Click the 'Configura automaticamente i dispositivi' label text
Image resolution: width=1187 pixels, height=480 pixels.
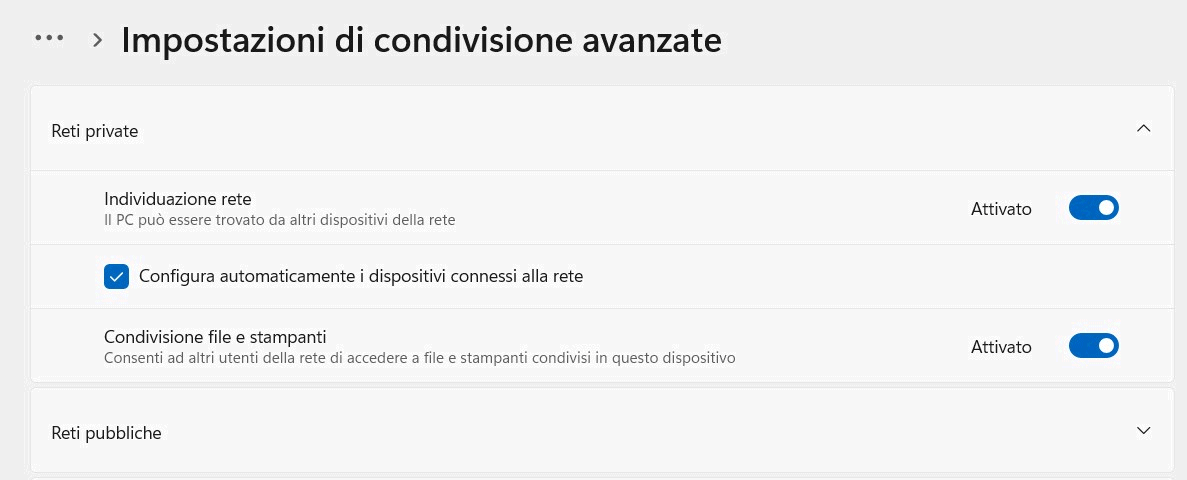click(360, 276)
